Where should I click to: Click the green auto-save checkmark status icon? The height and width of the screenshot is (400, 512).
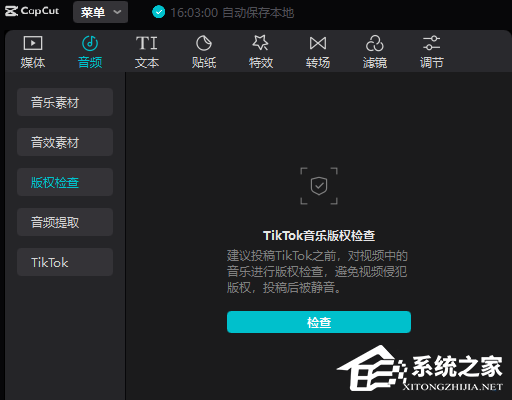click(158, 12)
